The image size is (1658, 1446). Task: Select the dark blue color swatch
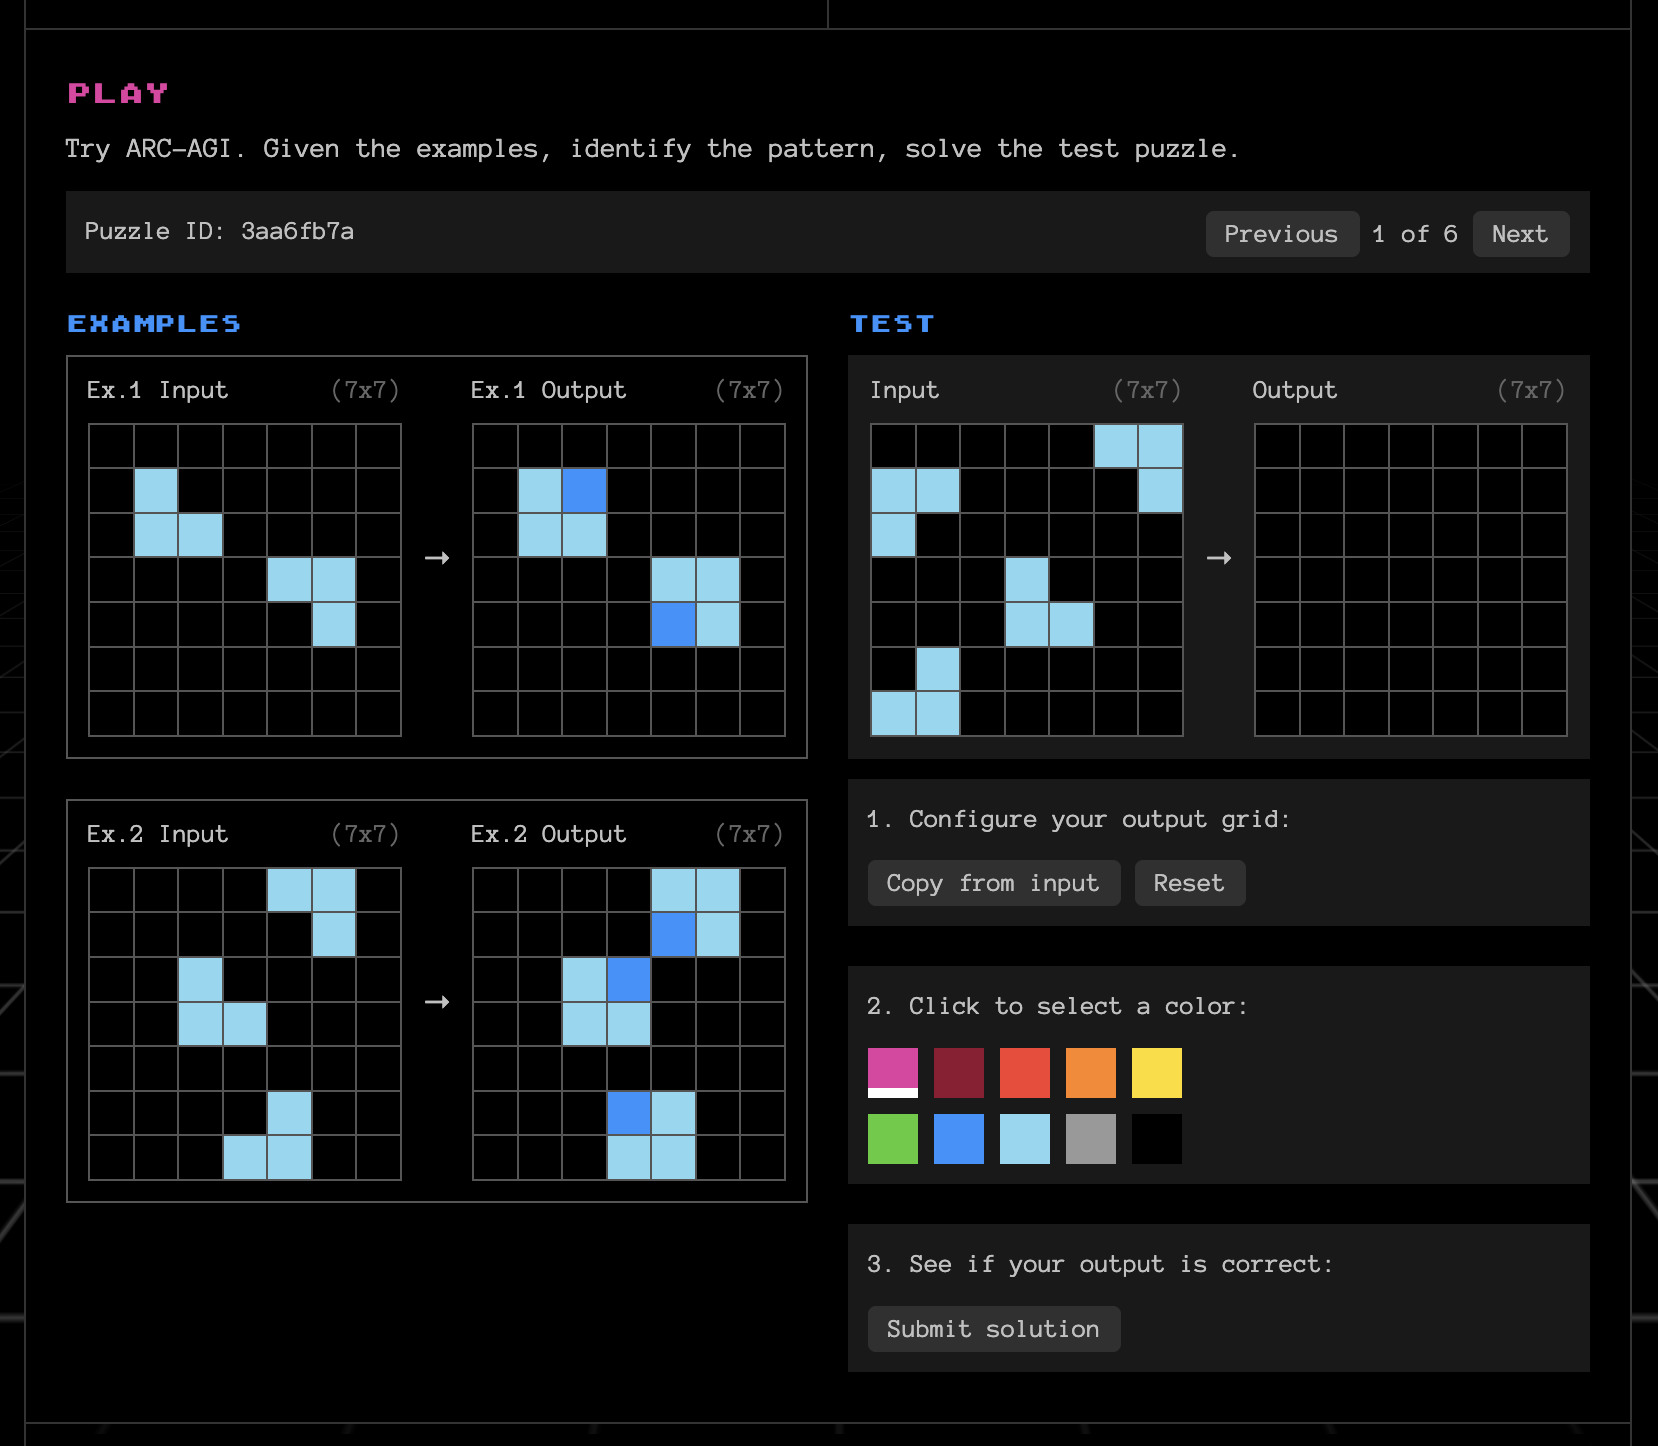(x=958, y=1138)
